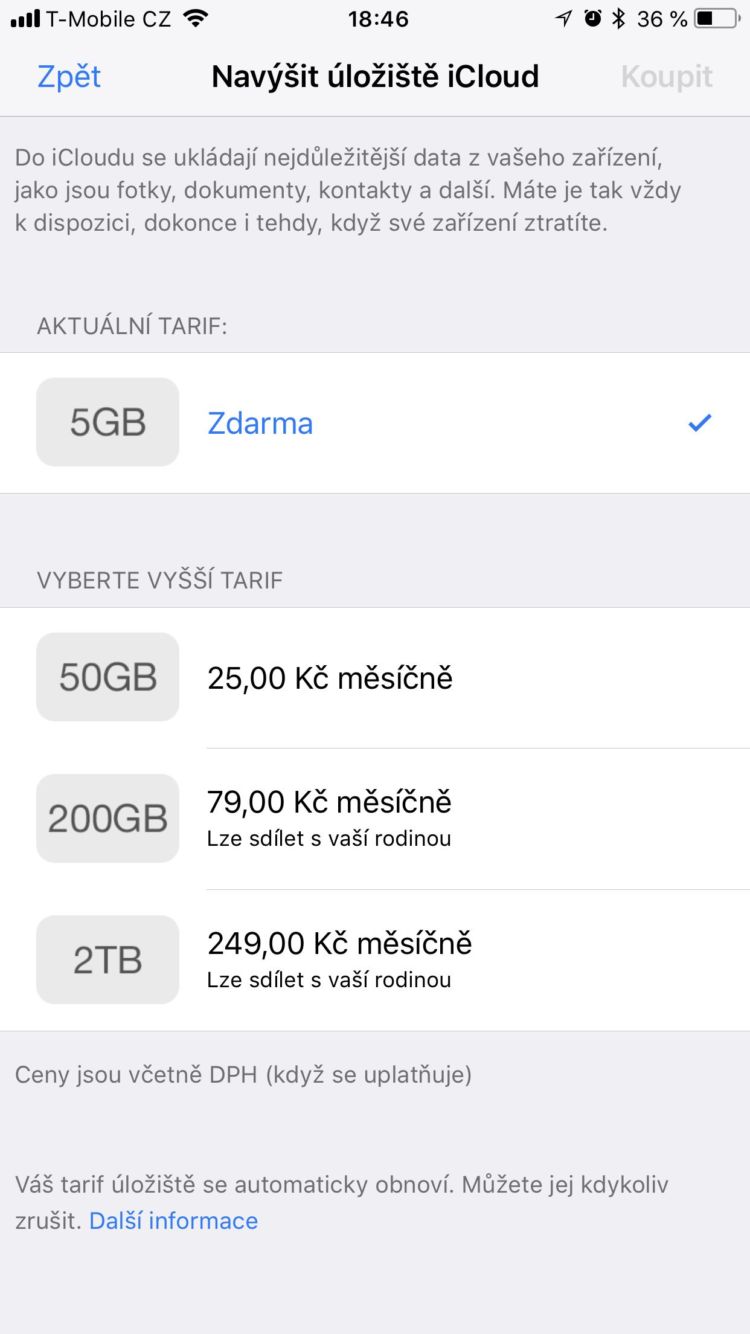Tap the Navýšit úložiště iCloud title
Image resolution: width=750 pixels, height=1334 pixels.
click(x=375, y=77)
